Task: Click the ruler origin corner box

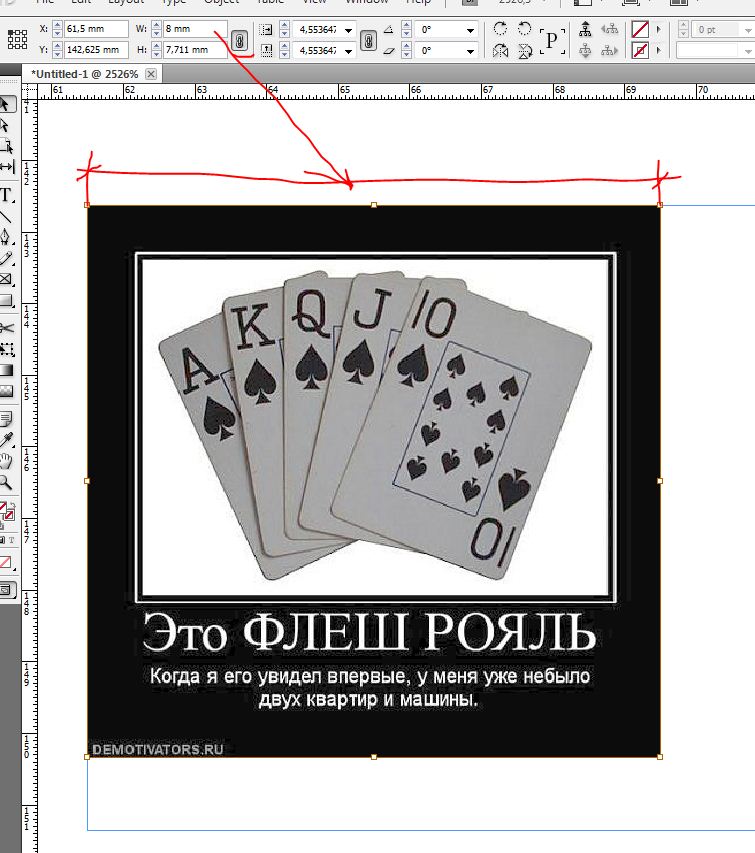Action: click(x=29, y=91)
